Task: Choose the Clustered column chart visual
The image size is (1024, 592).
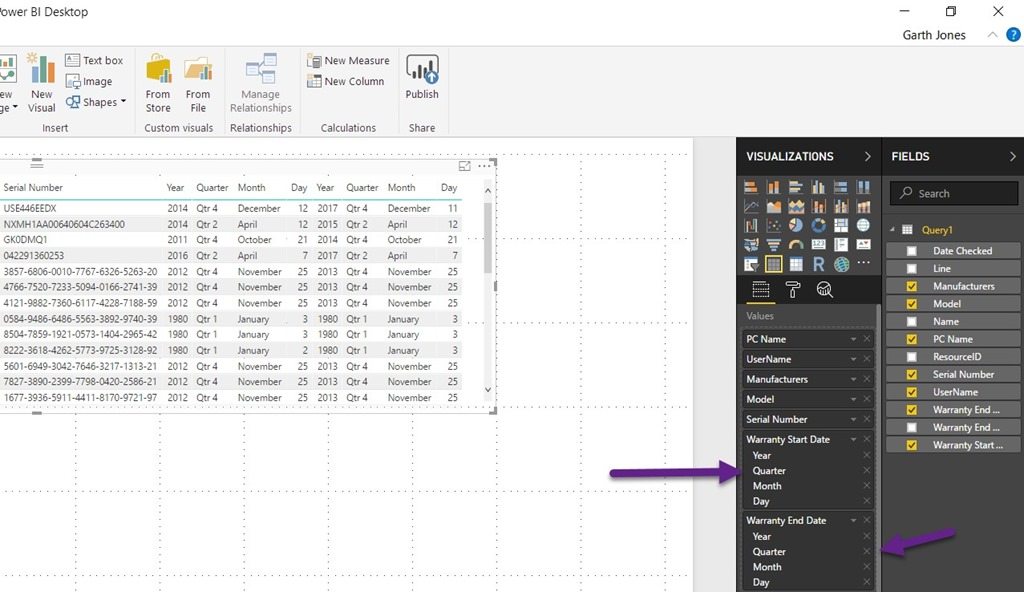Action: [x=818, y=188]
